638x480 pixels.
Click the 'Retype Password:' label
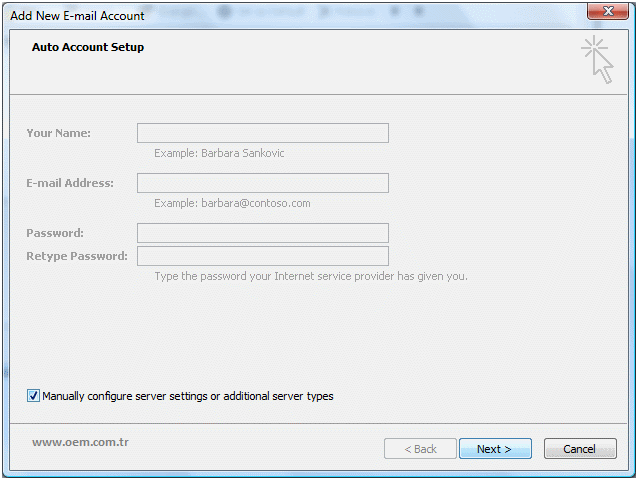click(77, 256)
